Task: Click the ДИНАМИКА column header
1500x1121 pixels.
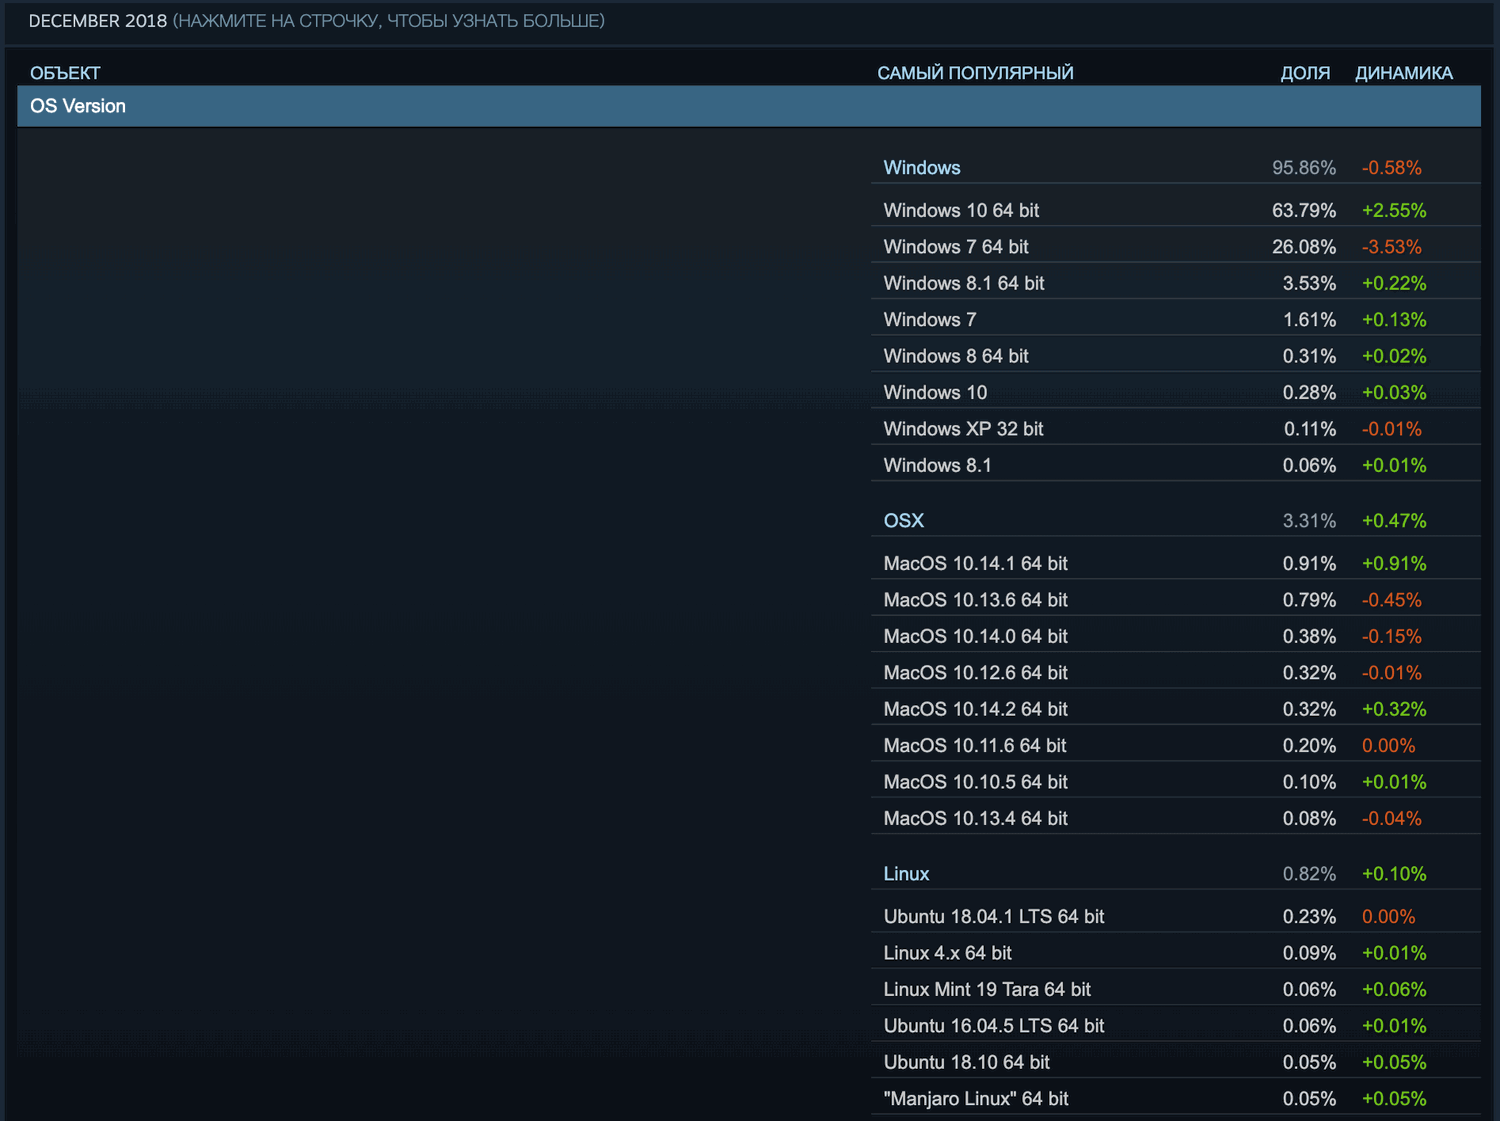Action: [1404, 72]
